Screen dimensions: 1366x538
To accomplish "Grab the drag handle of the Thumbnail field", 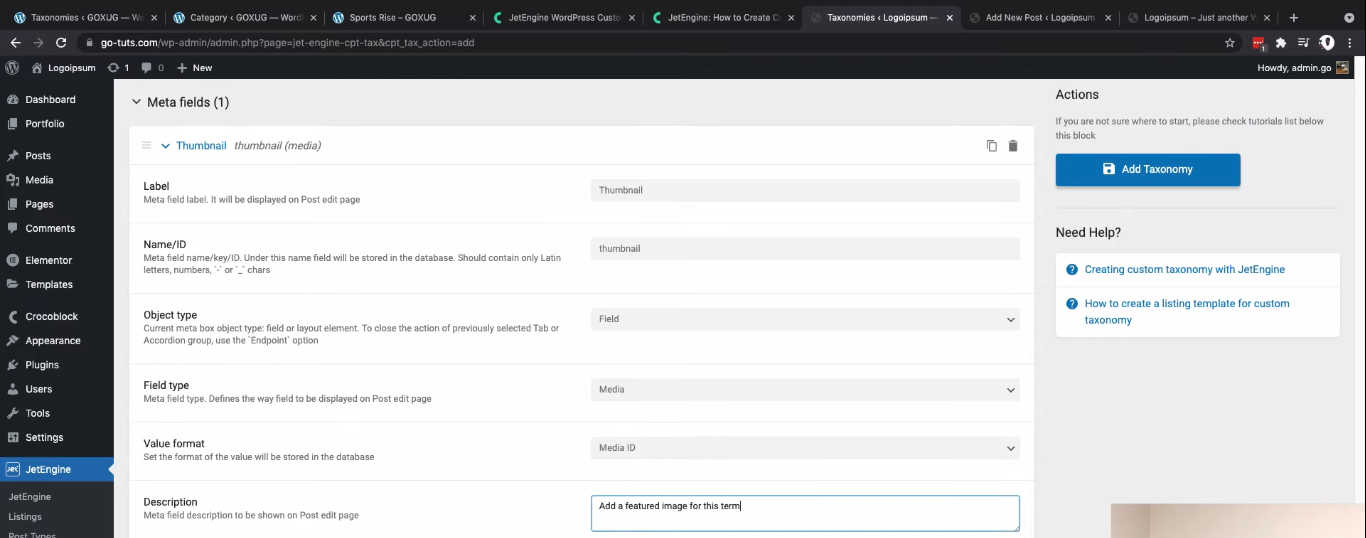I will click(x=146, y=146).
